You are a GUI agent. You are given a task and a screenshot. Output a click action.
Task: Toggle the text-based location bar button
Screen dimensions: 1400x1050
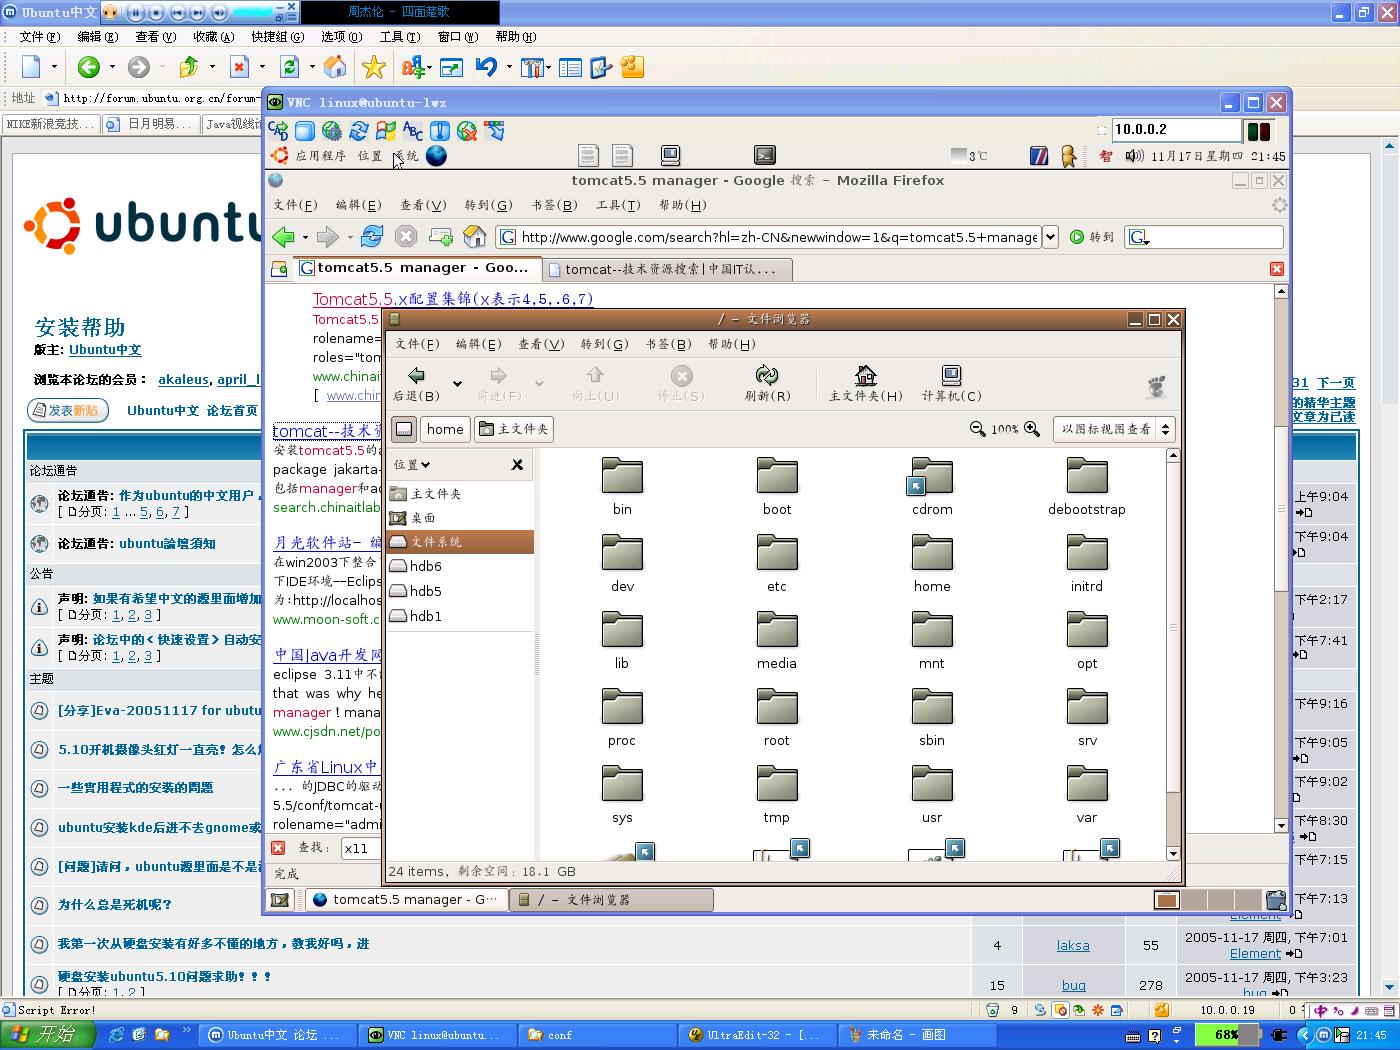point(404,429)
